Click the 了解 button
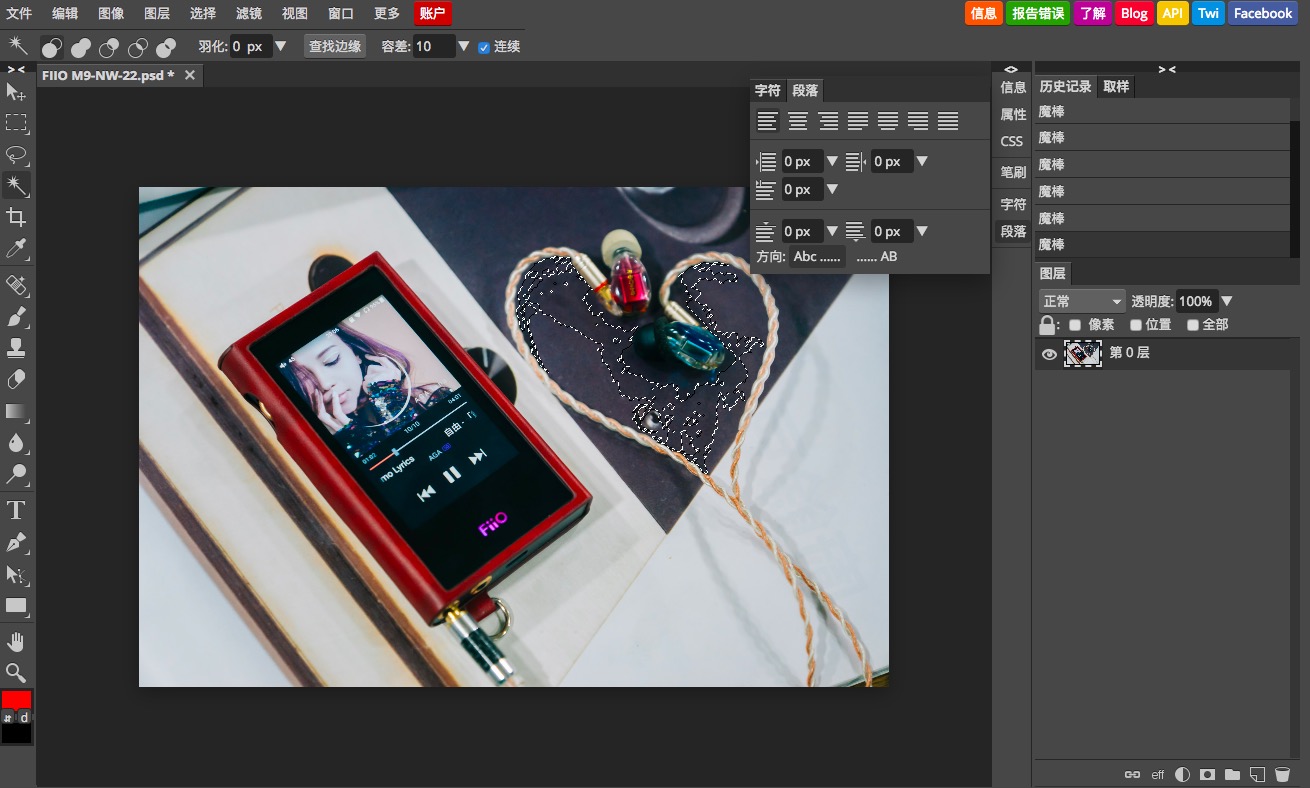This screenshot has width=1310, height=788. pyautogui.click(x=1093, y=13)
